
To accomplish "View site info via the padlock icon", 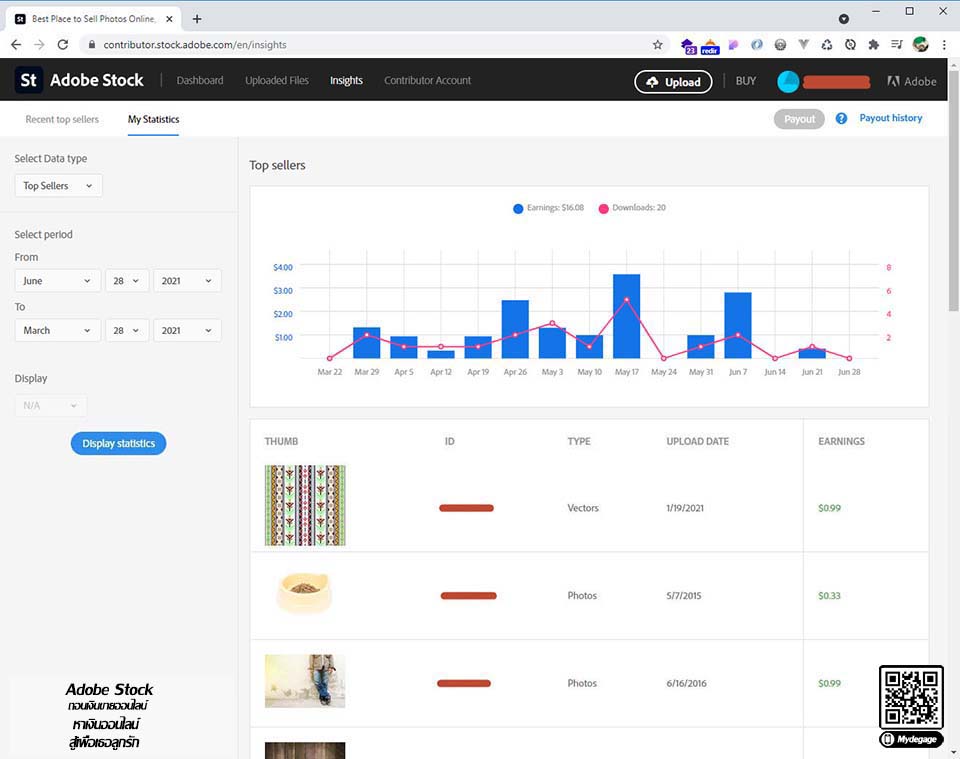I will [x=92, y=45].
